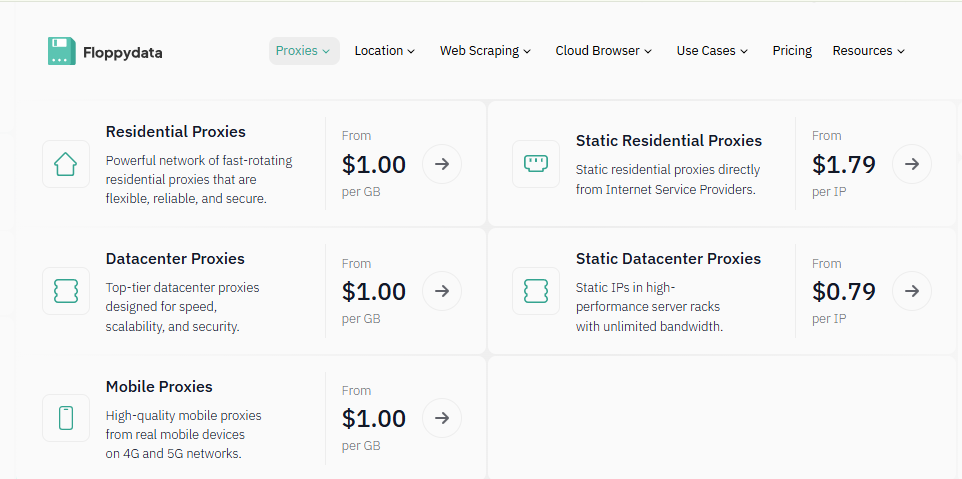This screenshot has height=479, width=962.
Task: Click the Floppydata floppy disk logo icon
Action: point(61,51)
